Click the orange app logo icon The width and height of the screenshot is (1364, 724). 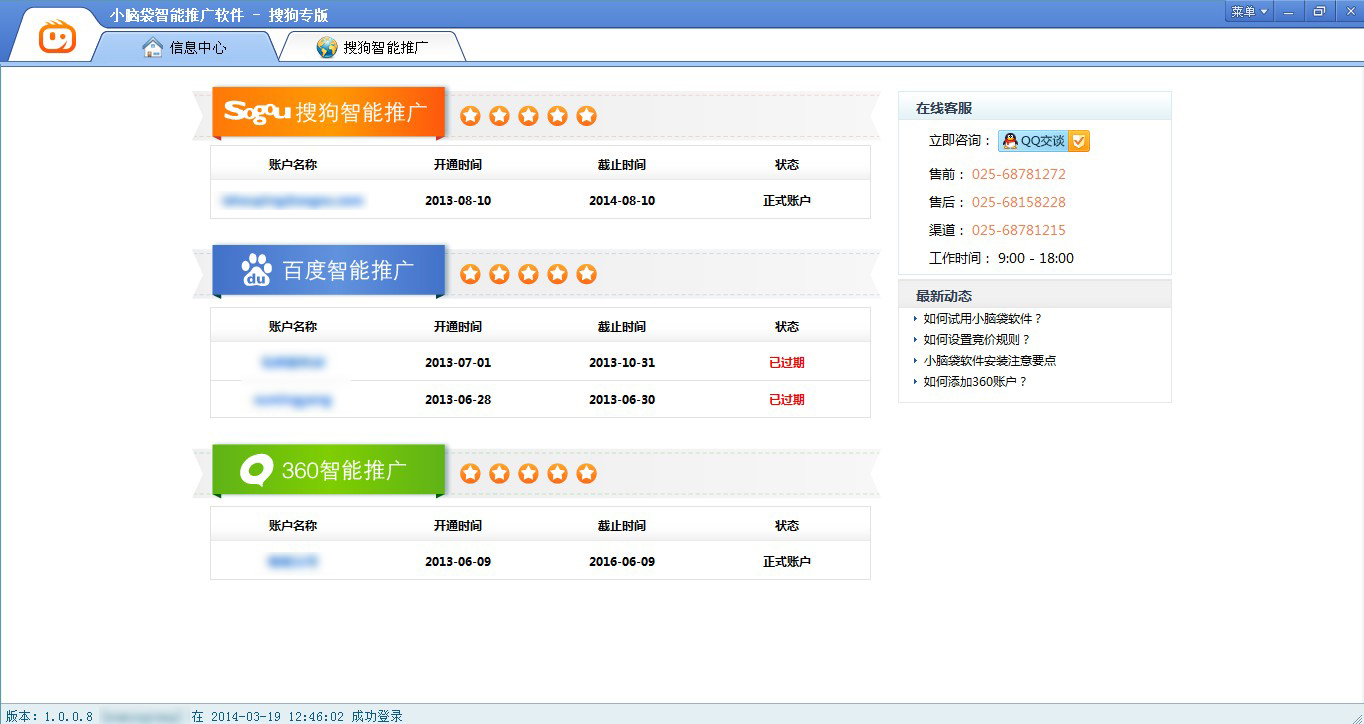point(57,39)
